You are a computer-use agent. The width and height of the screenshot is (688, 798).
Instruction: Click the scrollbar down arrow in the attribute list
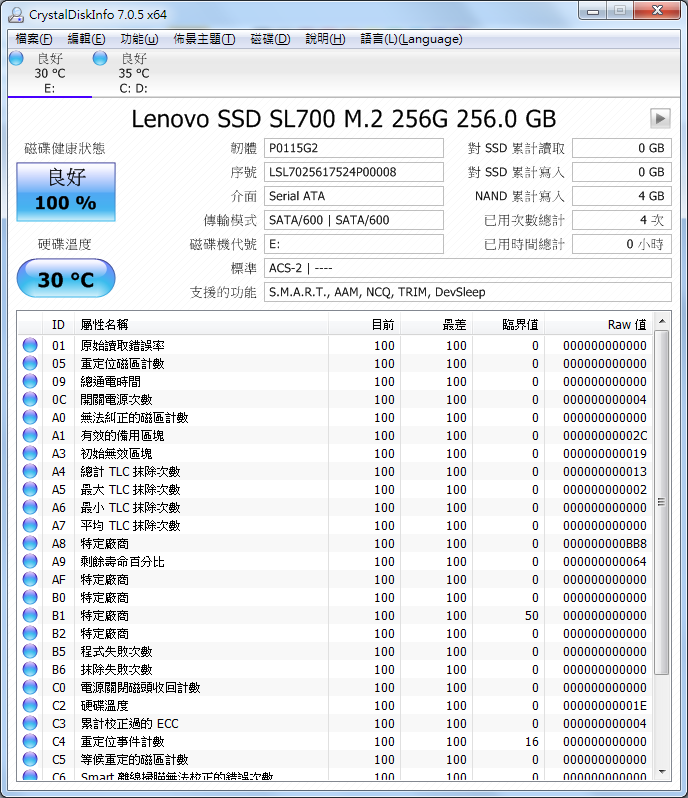pos(662,772)
